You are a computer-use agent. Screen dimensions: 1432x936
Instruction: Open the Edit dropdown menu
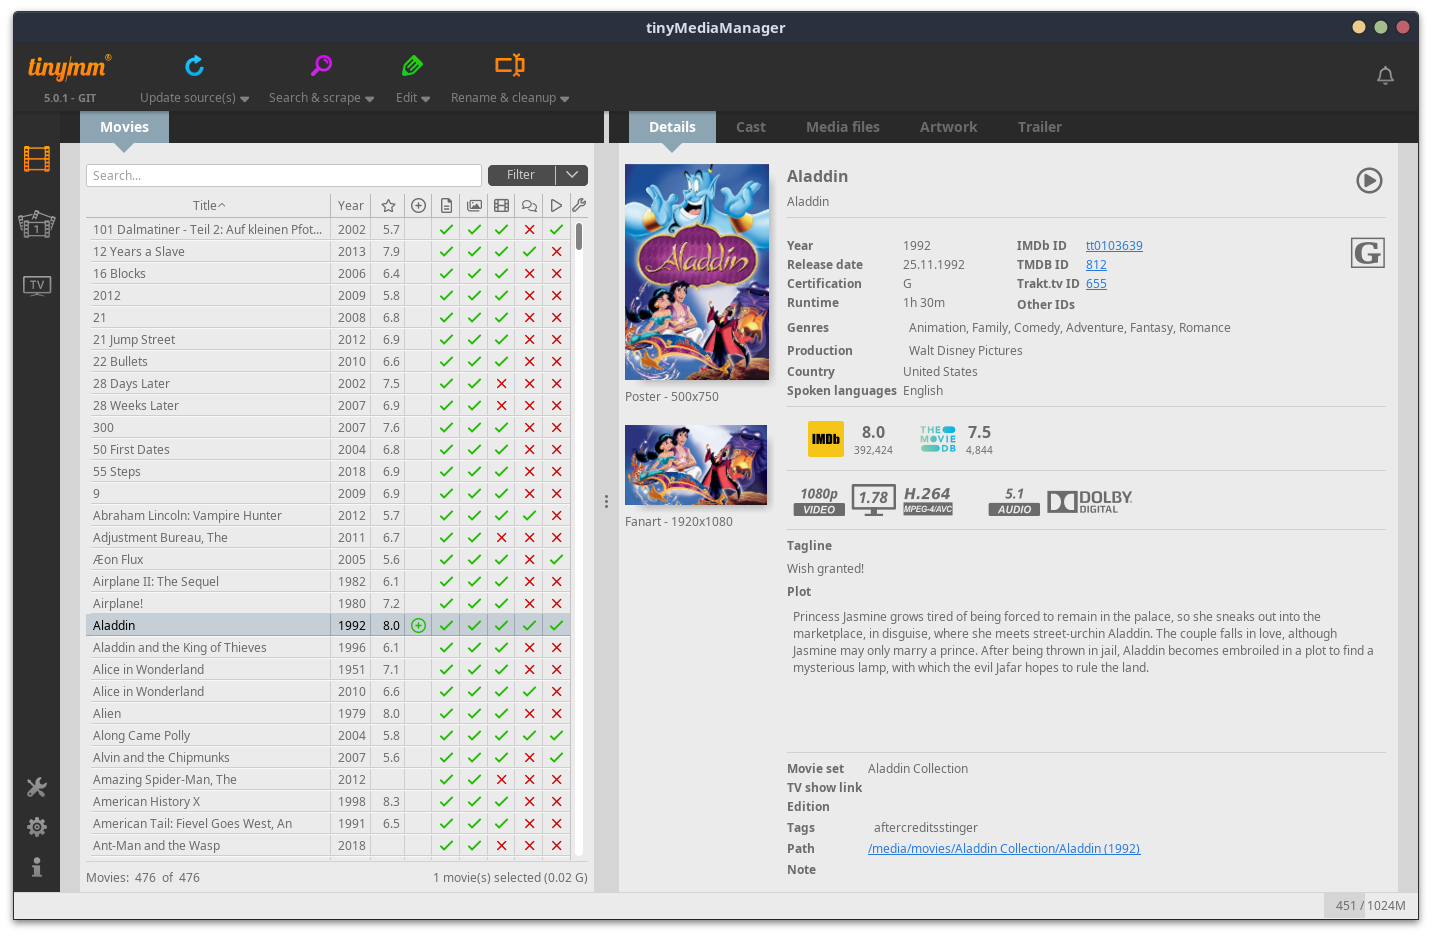click(412, 98)
